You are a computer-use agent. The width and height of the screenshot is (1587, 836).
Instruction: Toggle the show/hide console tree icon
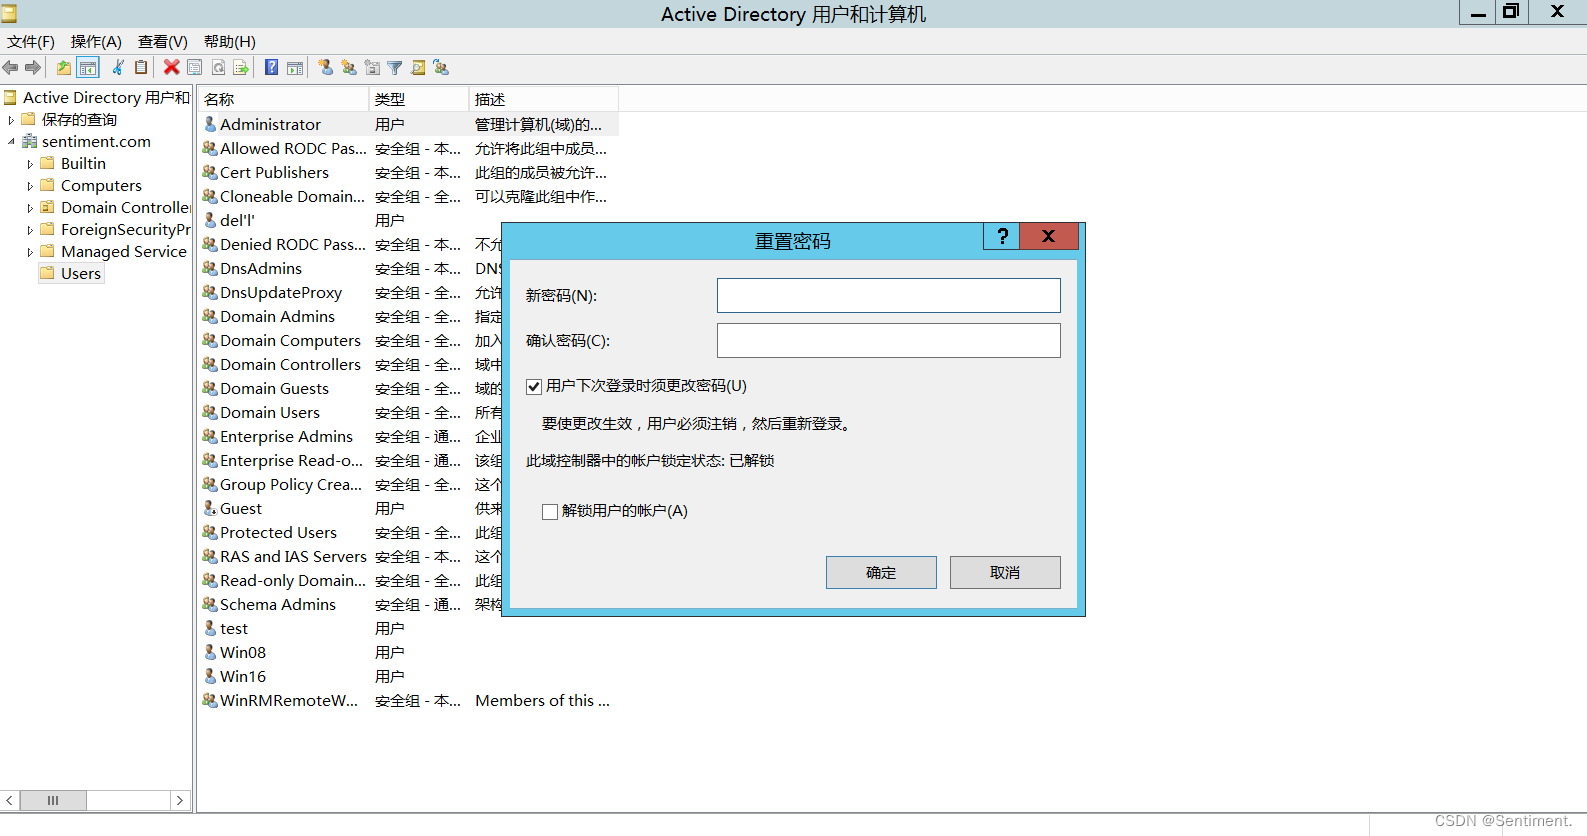88,68
